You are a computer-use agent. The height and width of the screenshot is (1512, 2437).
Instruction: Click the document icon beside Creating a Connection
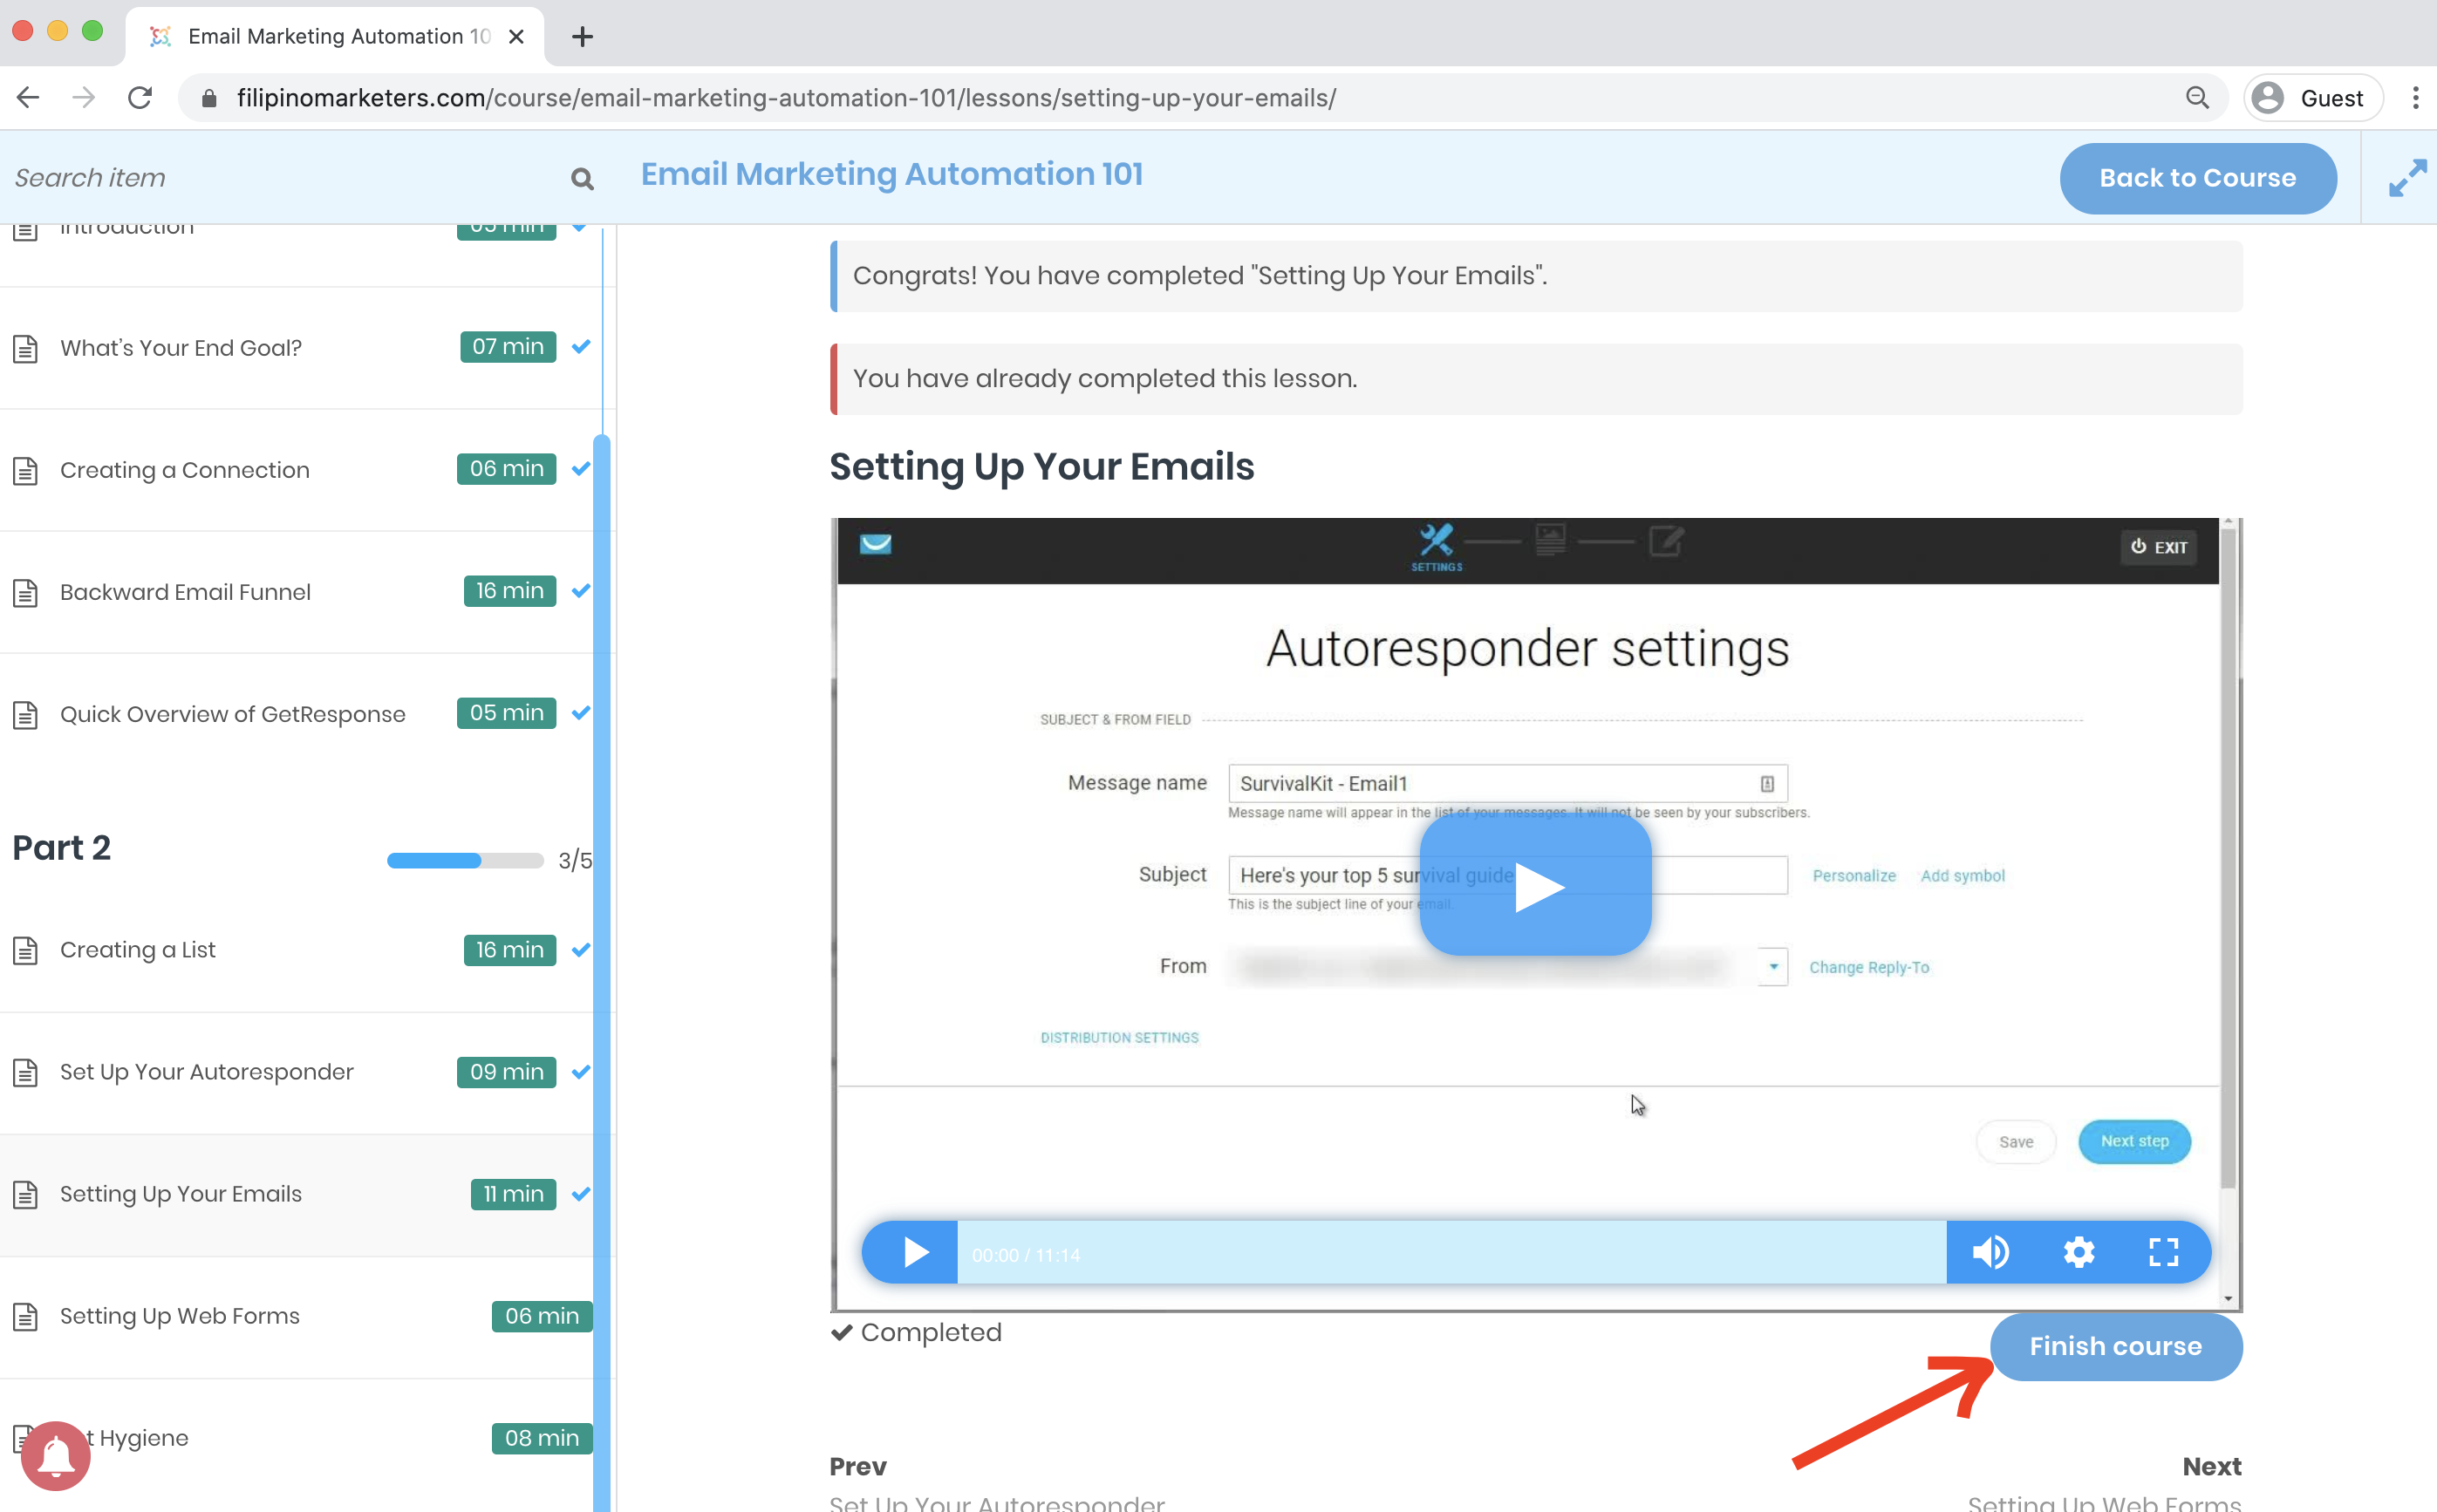[x=25, y=470]
